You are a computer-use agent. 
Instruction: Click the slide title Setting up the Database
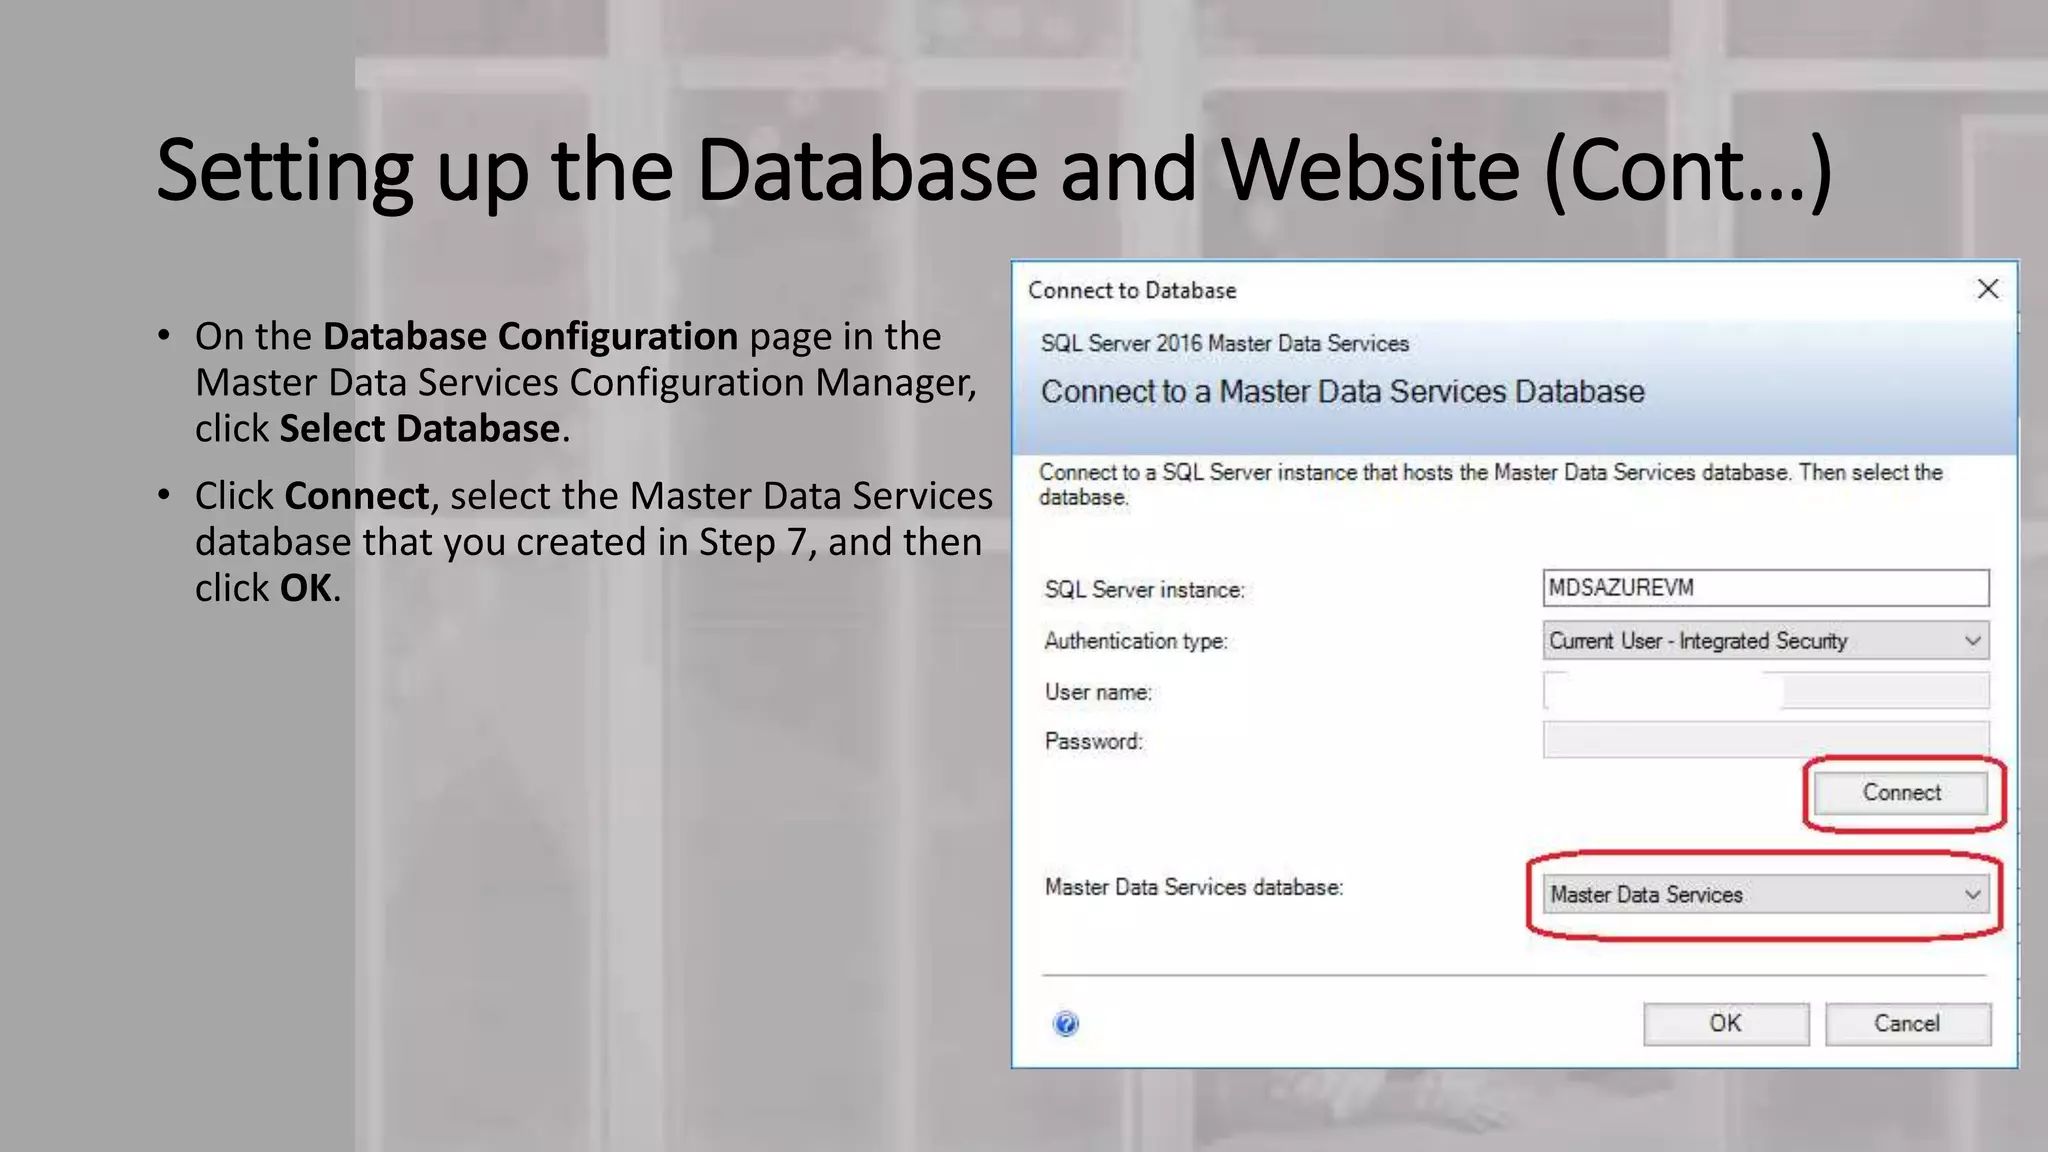(993, 170)
